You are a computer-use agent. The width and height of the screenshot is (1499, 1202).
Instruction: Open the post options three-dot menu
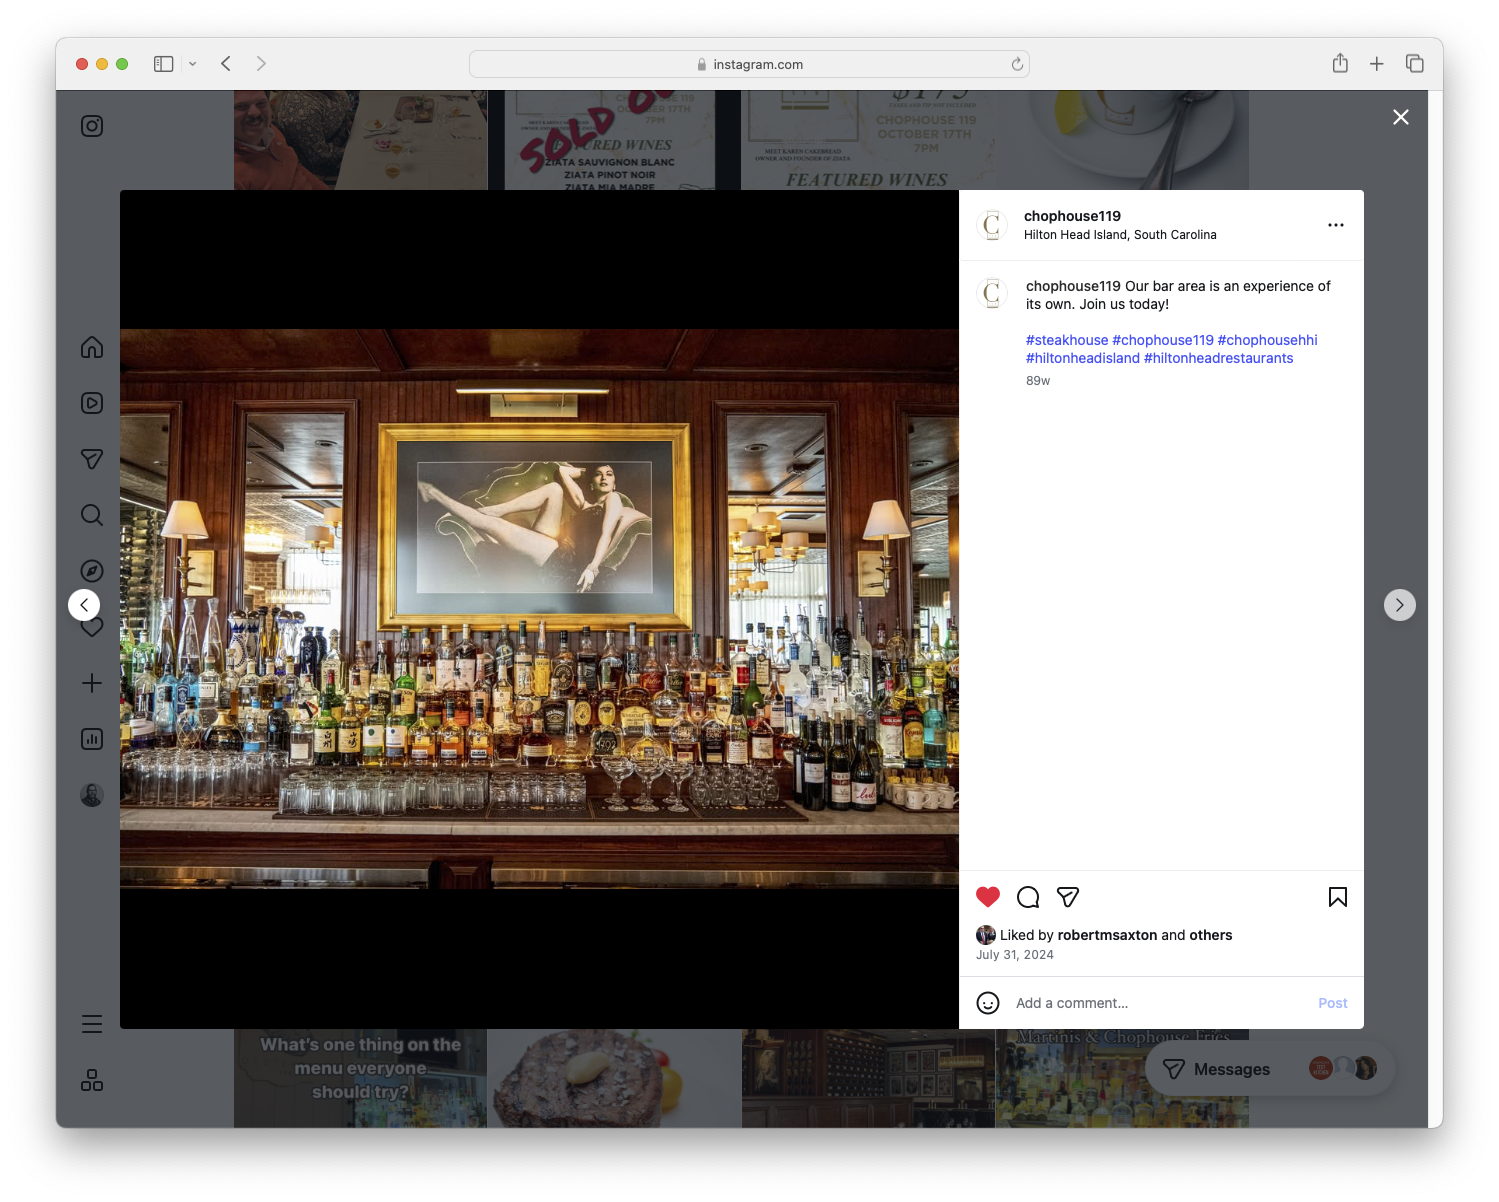pos(1336,225)
